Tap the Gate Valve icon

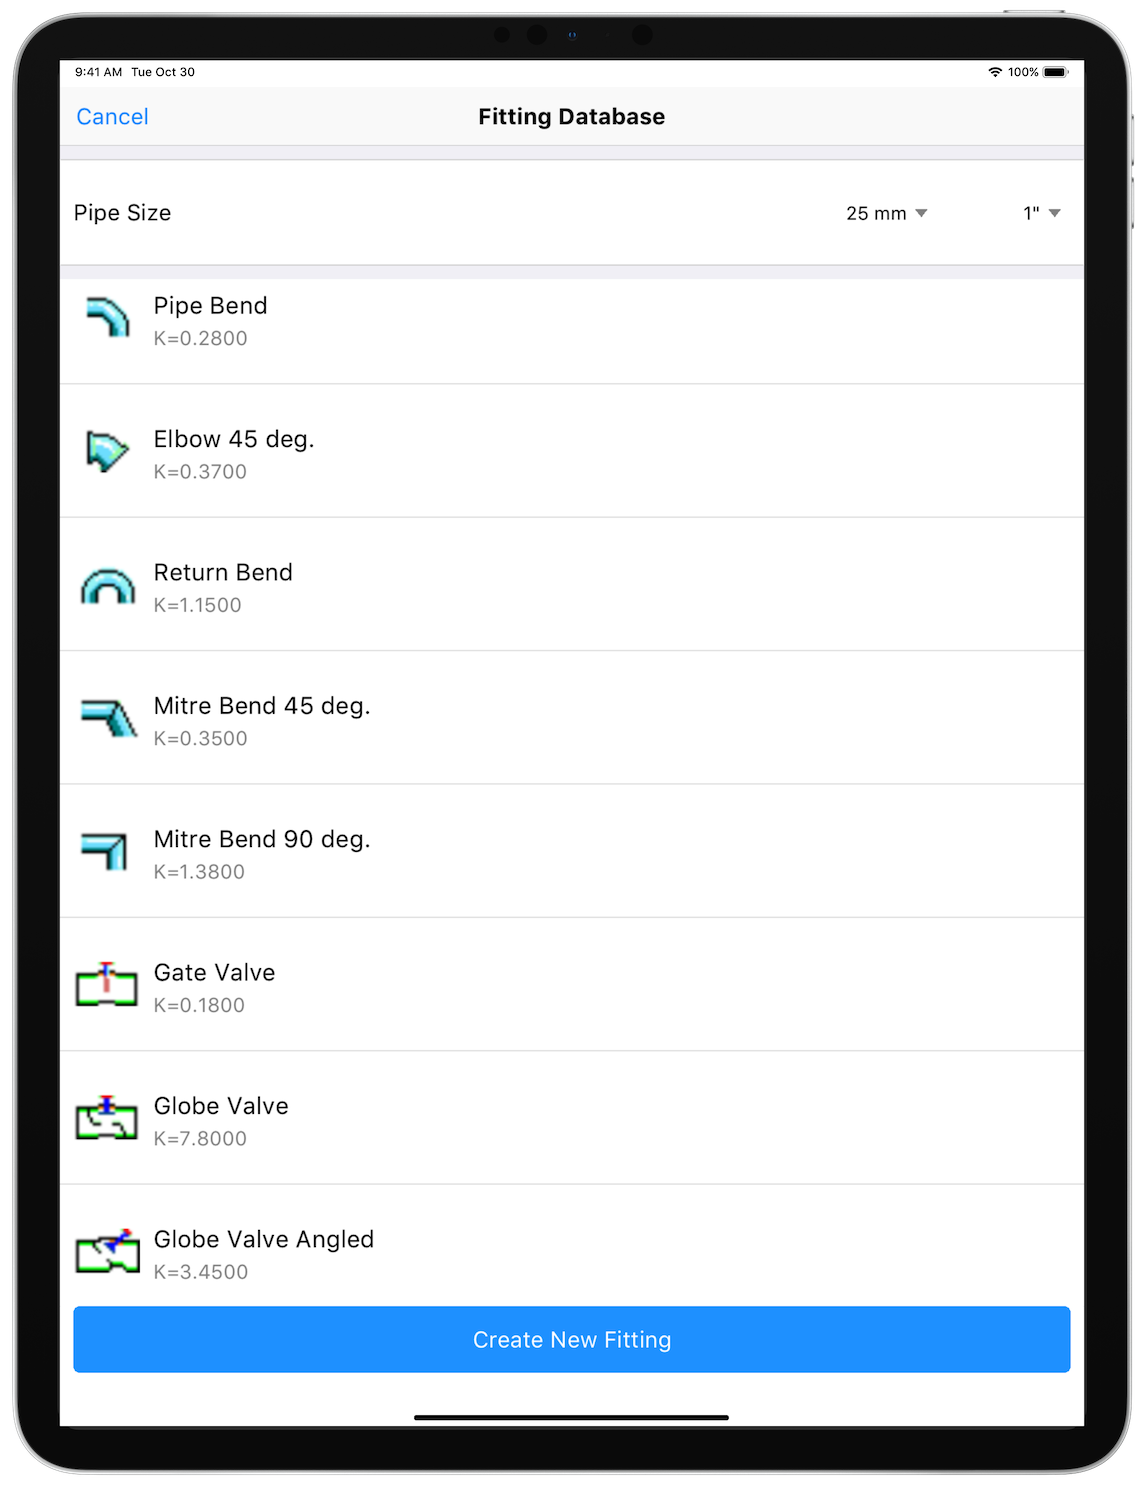point(107,985)
